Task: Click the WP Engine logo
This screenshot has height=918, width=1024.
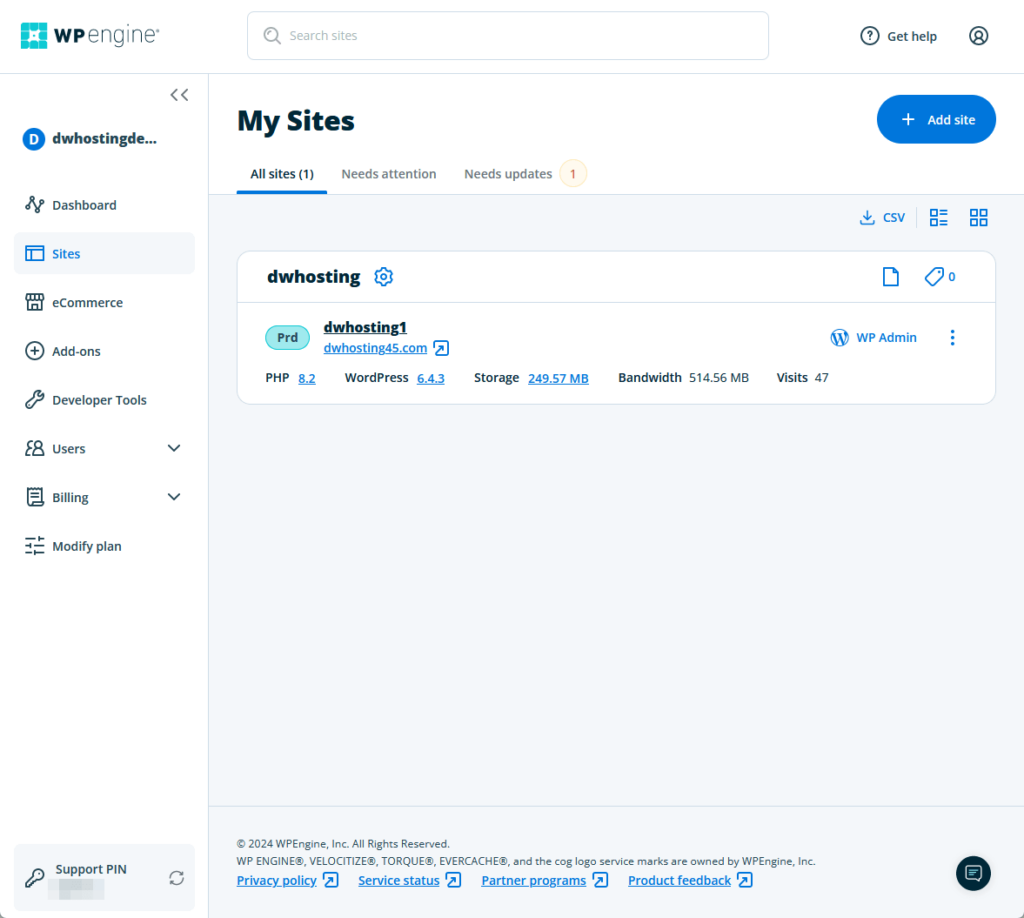Action: coord(89,35)
